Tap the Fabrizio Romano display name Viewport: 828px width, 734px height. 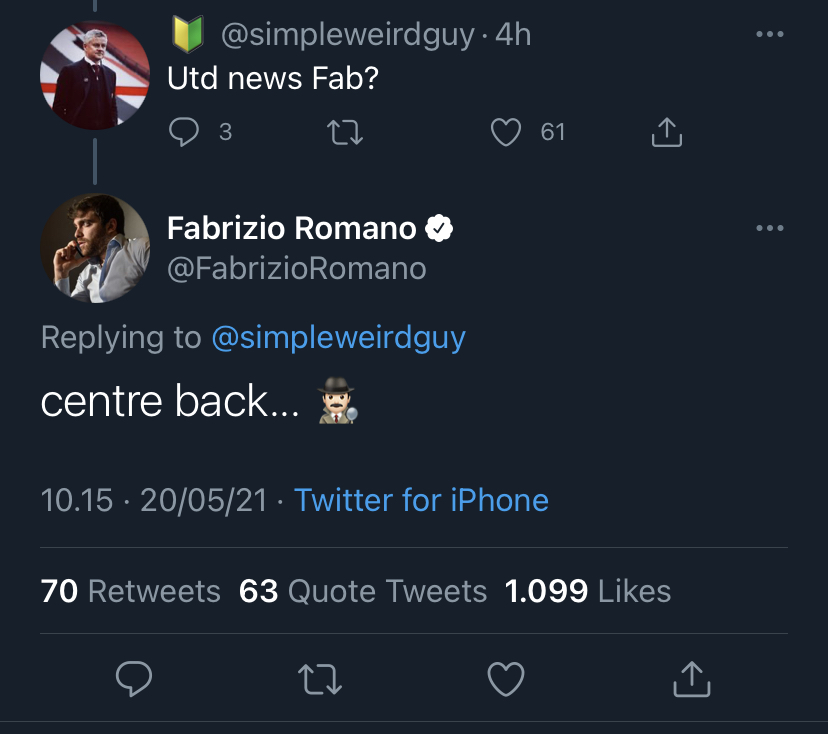[291, 229]
